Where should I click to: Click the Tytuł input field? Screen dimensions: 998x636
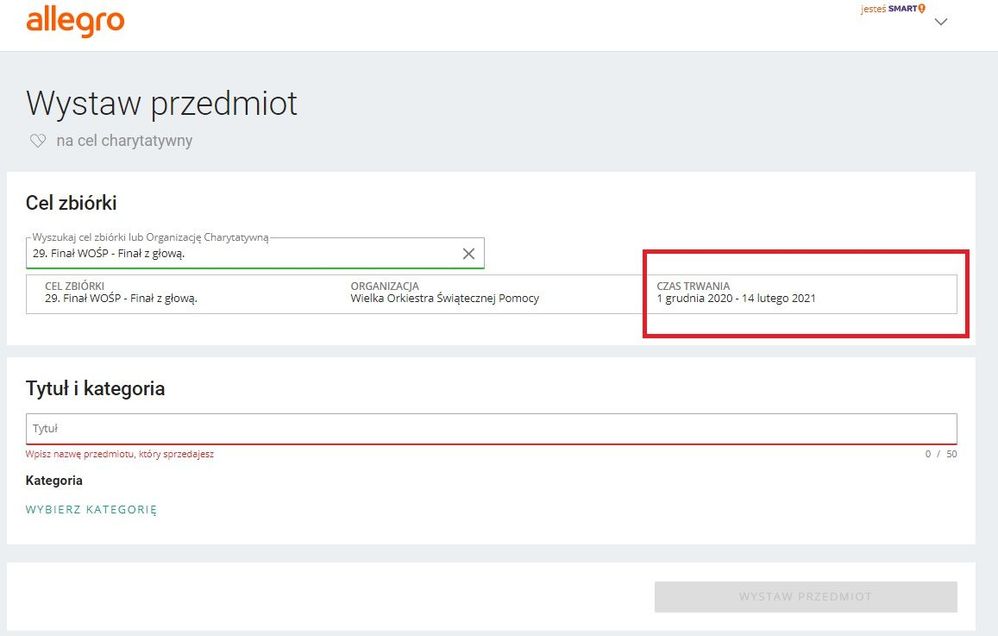[x=490, y=428]
